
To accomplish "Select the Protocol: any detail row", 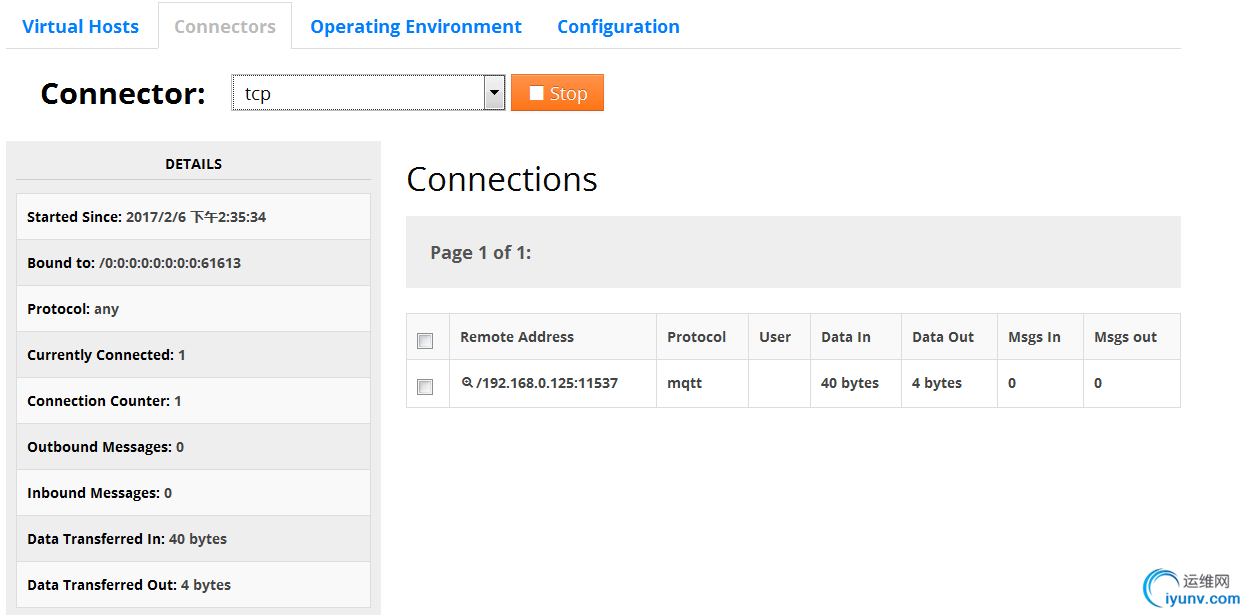I will [194, 309].
